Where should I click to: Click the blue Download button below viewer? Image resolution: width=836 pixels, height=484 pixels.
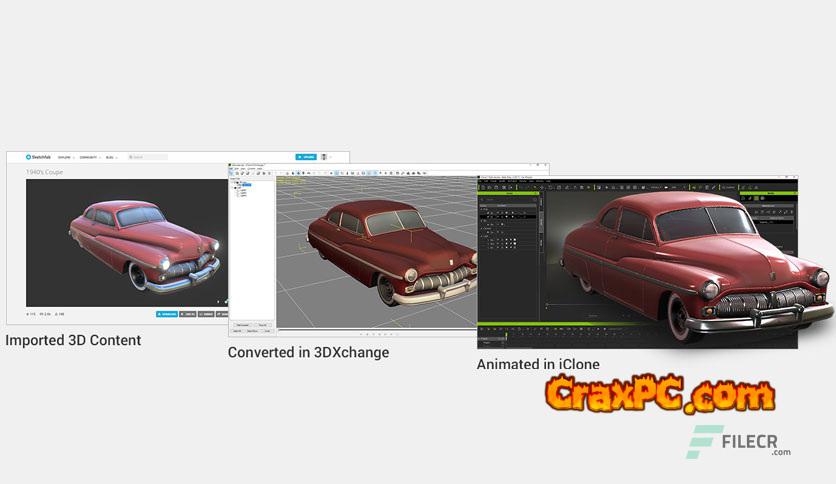tap(167, 314)
